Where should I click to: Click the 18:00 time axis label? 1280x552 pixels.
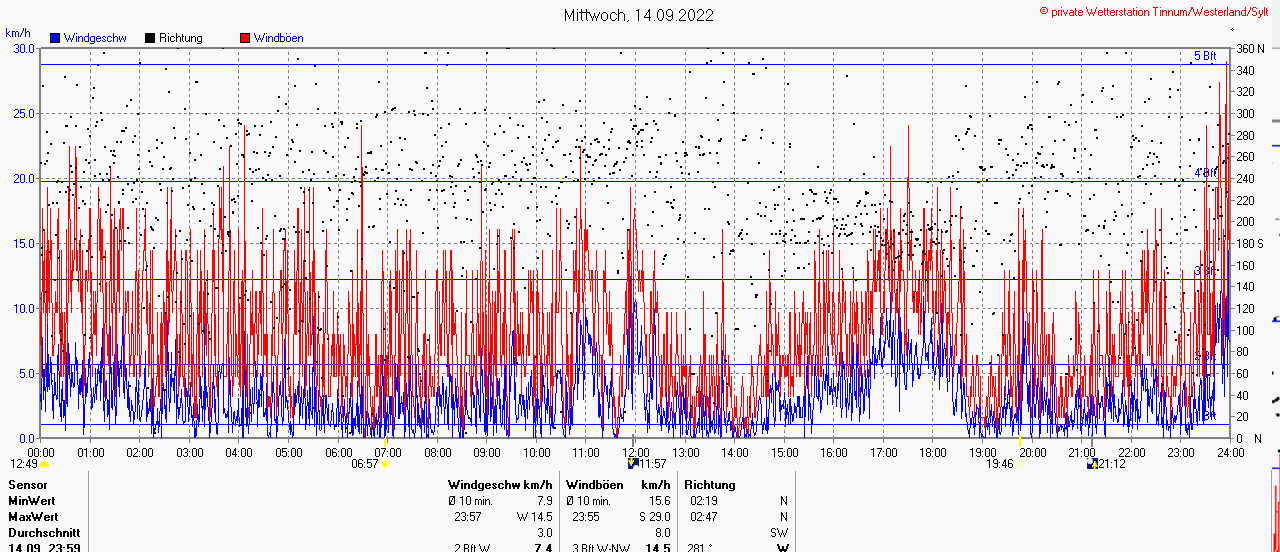[x=933, y=452]
